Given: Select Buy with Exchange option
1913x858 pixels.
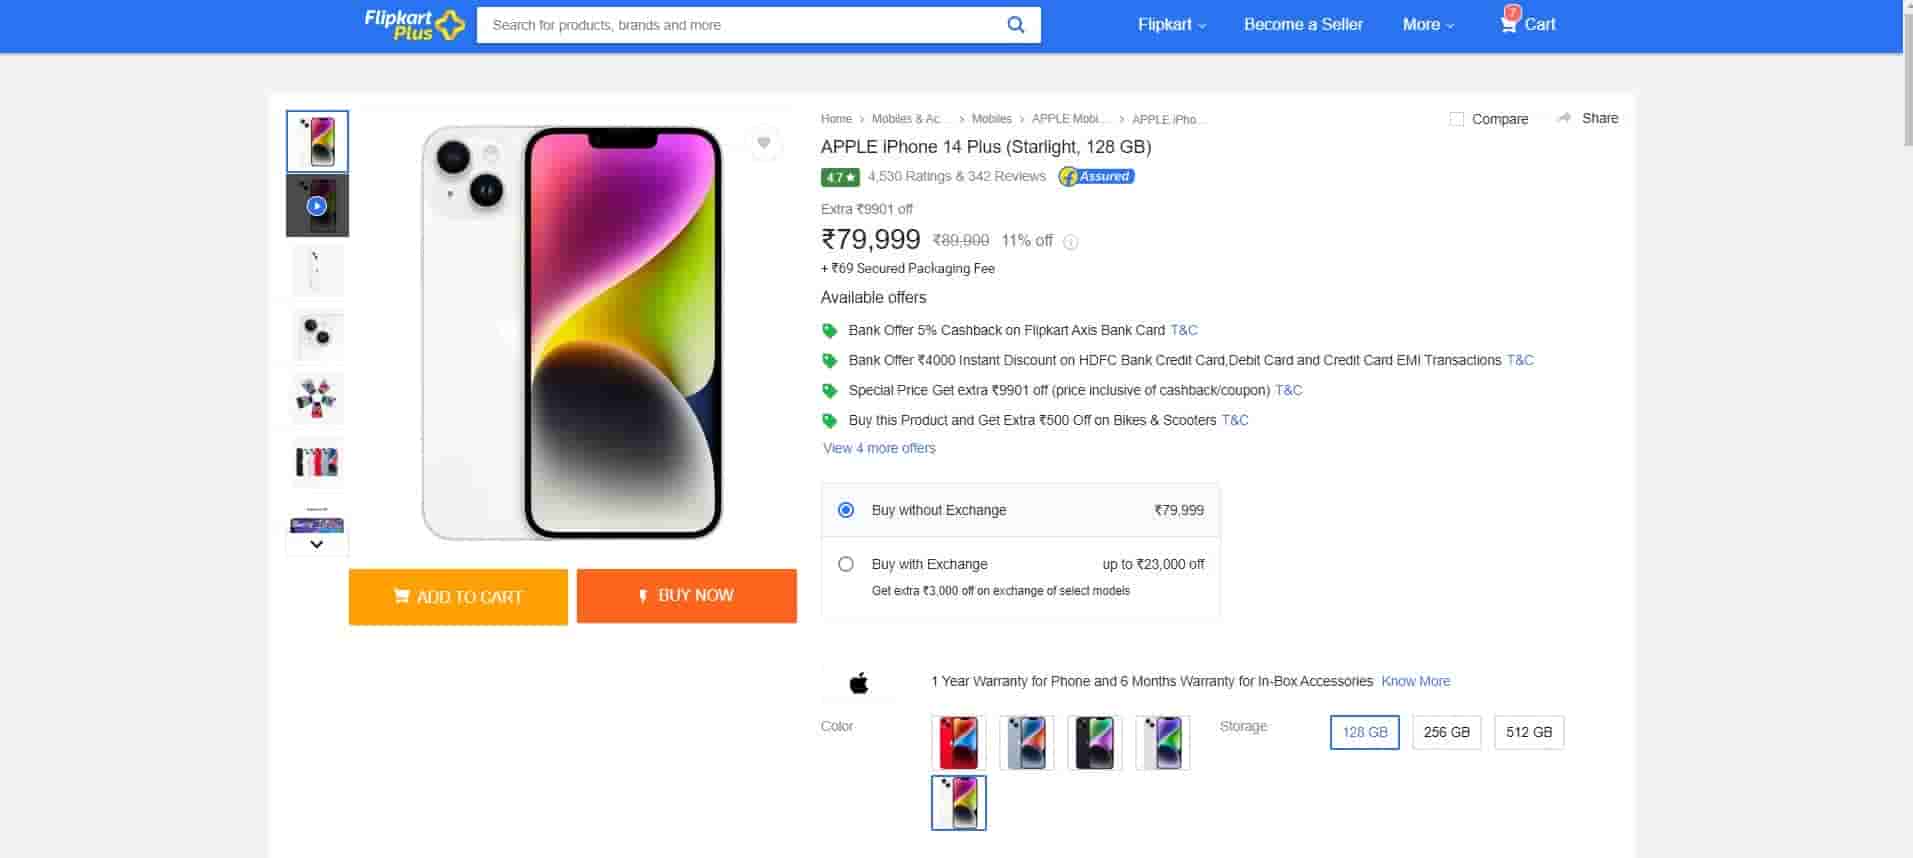Looking at the screenshot, I should [x=846, y=564].
